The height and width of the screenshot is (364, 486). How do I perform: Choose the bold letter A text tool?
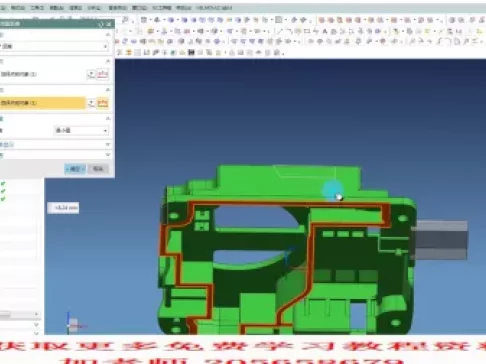click(325, 32)
